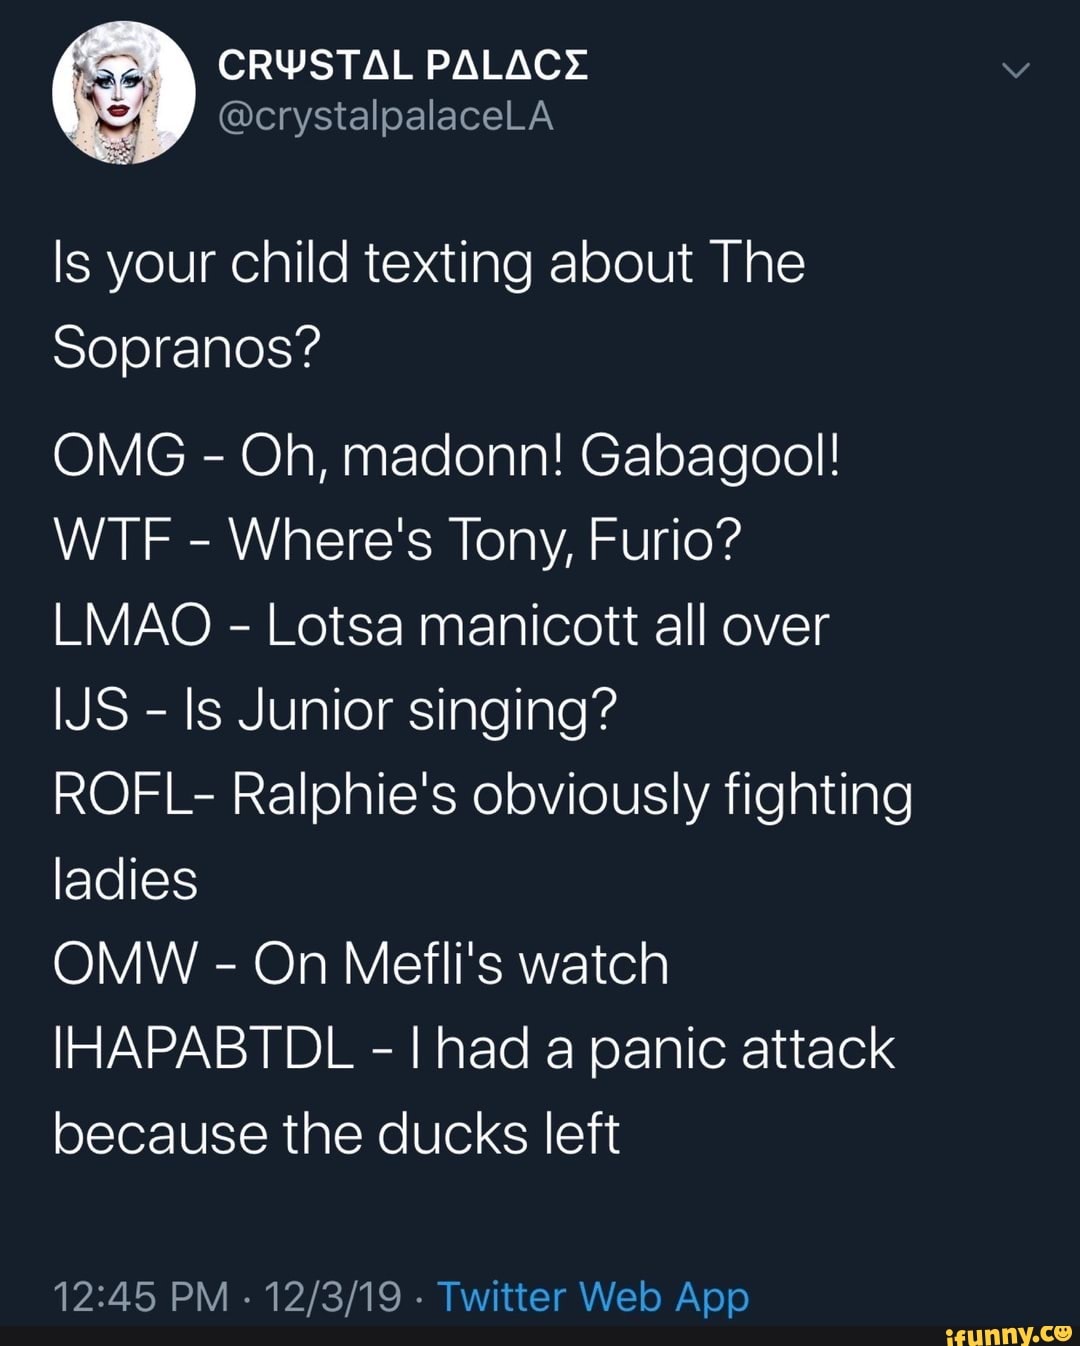Image resolution: width=1080 pixels, height=1346 pixels.
Task: Click the 'Is your child texting' line
Action: tap(429, 264)
